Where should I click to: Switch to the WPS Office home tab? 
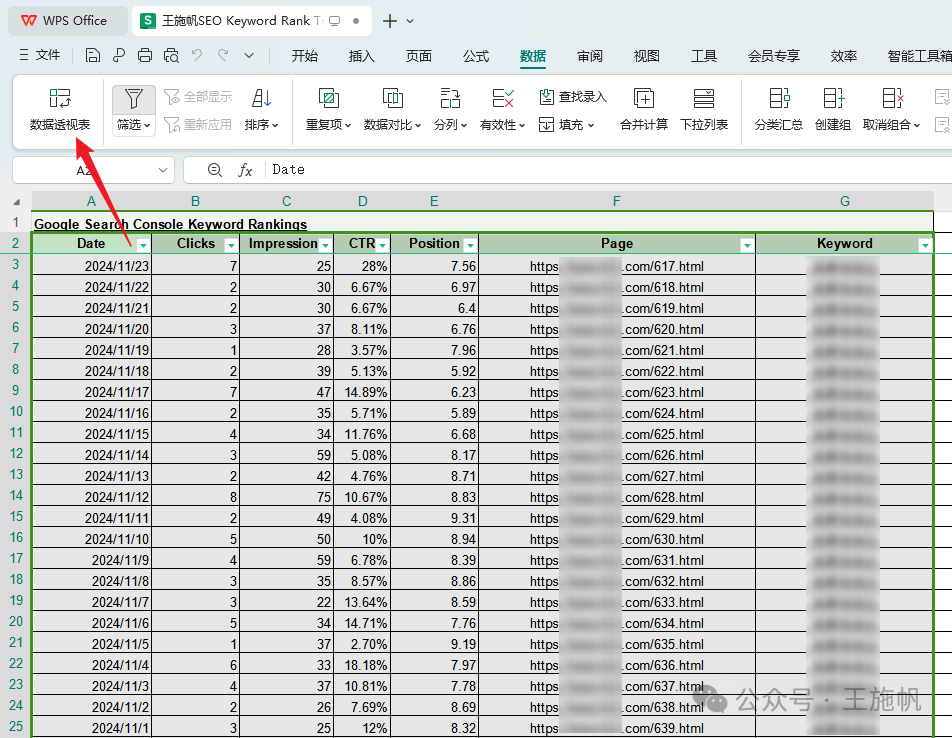click(67, 21)
